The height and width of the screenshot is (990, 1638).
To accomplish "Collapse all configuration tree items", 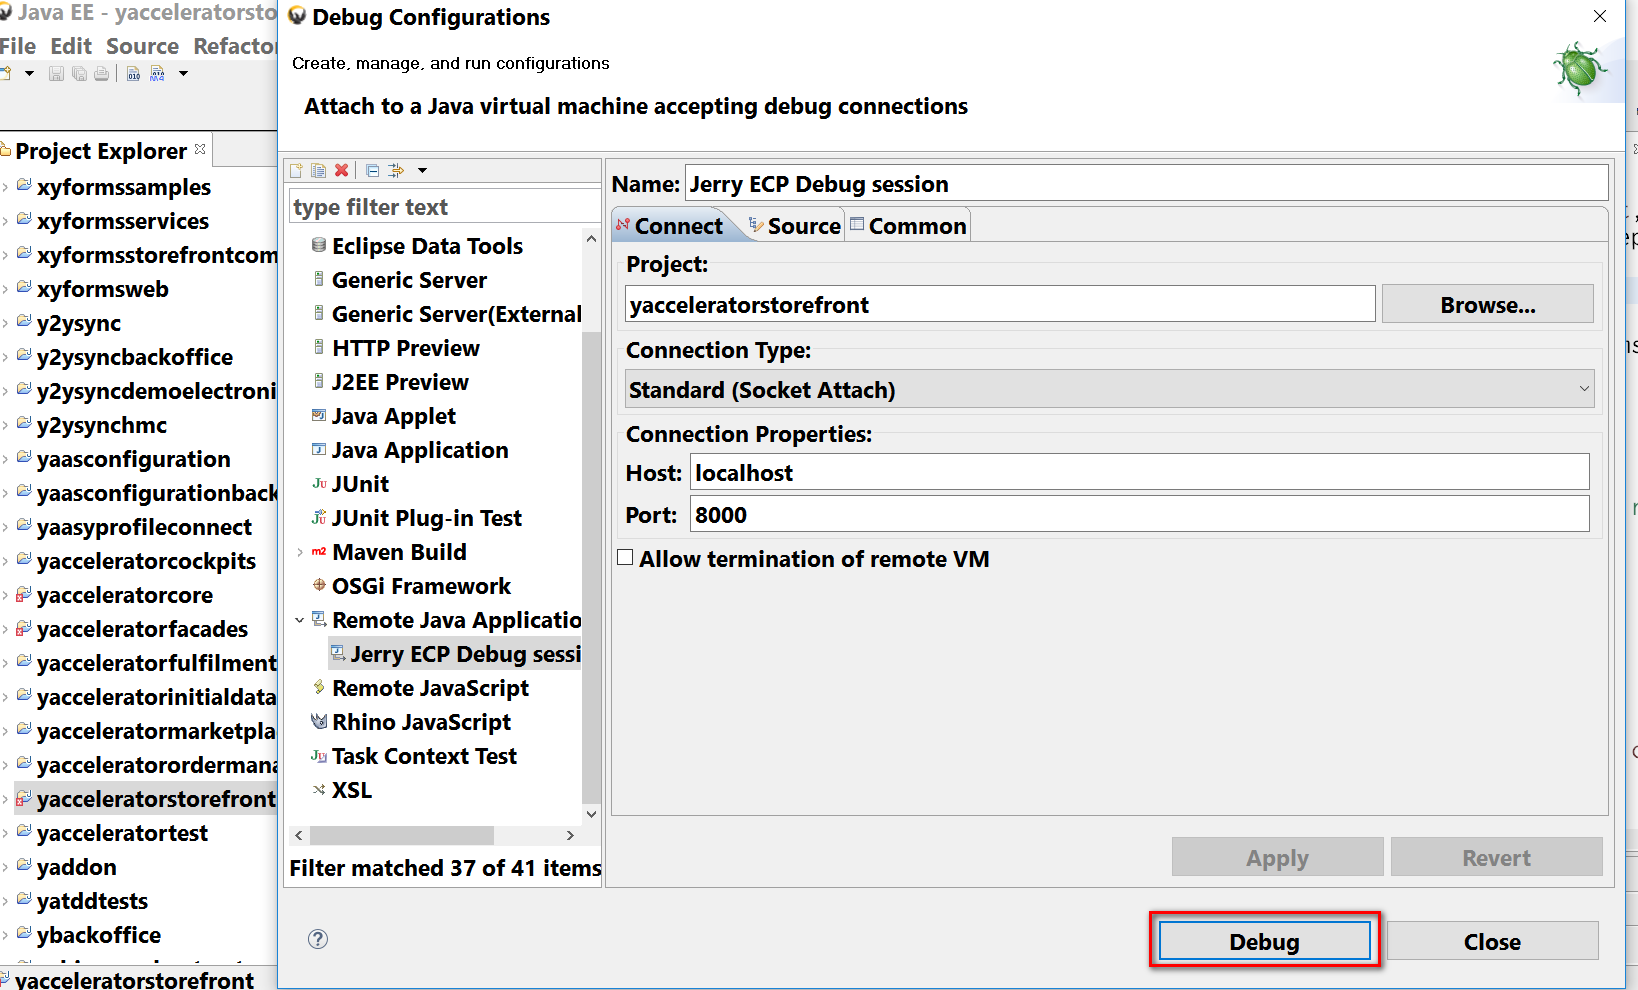I will pyautogui.click(x=372, y=171).
